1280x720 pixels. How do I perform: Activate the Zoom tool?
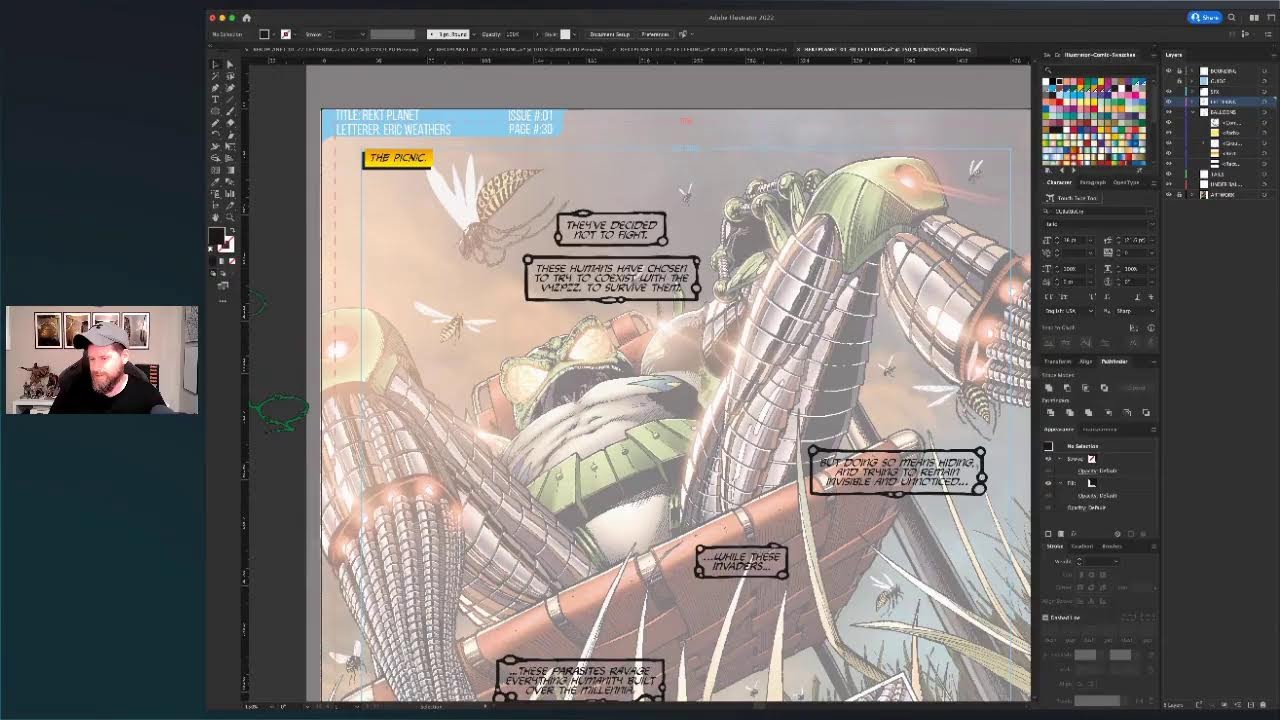(229, 217)
